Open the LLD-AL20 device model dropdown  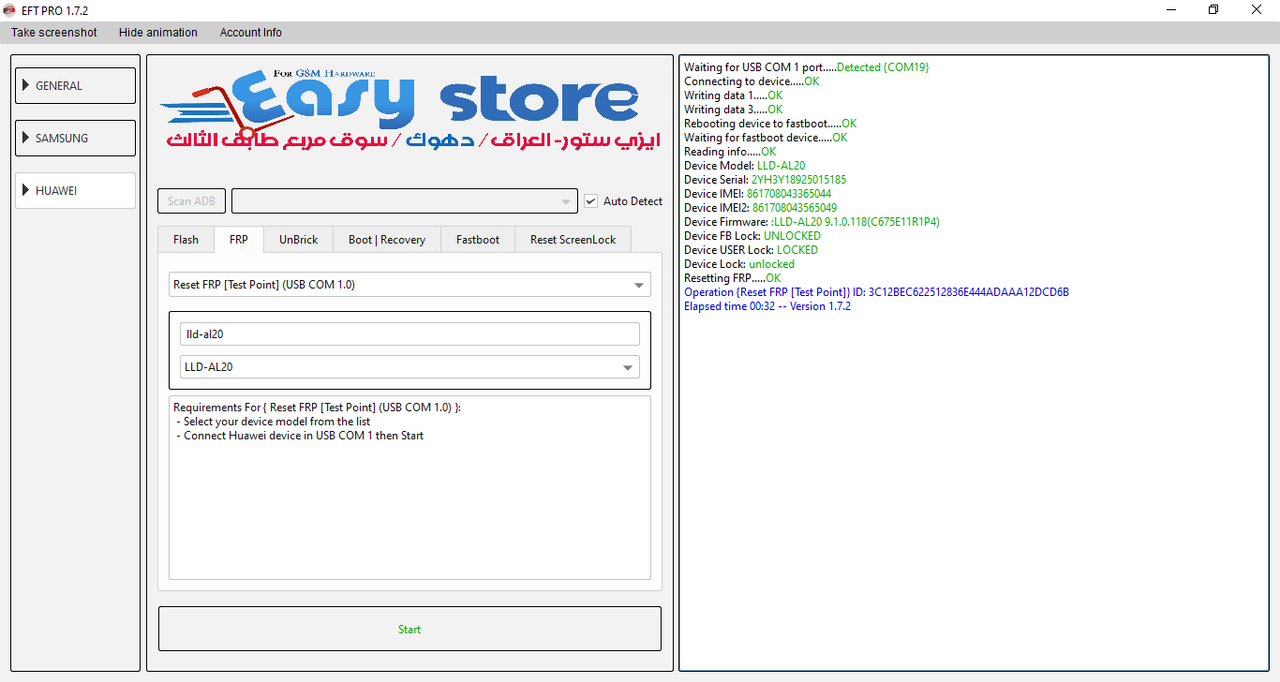(x=410, y=367)
